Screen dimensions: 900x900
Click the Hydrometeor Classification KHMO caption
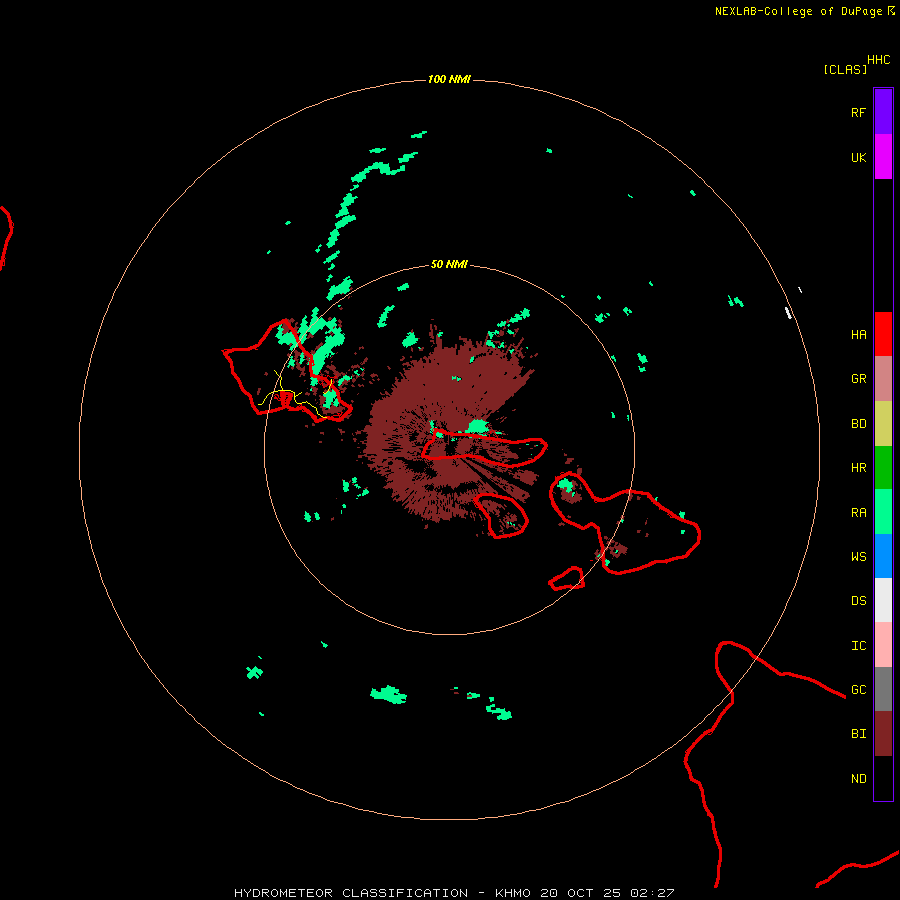(x=454, y=893)
